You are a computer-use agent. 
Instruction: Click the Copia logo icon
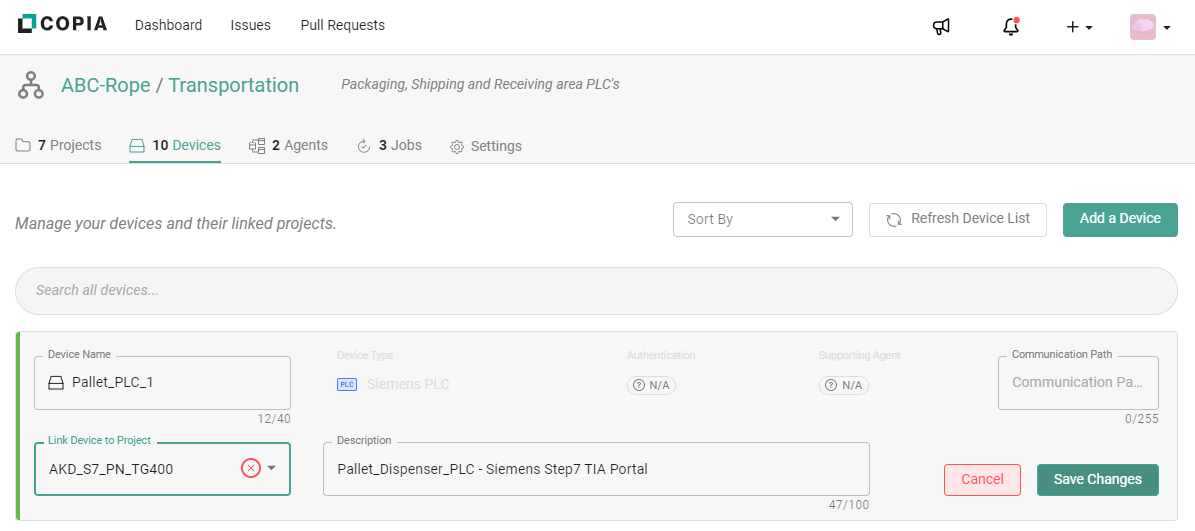(x=28, y=25)
